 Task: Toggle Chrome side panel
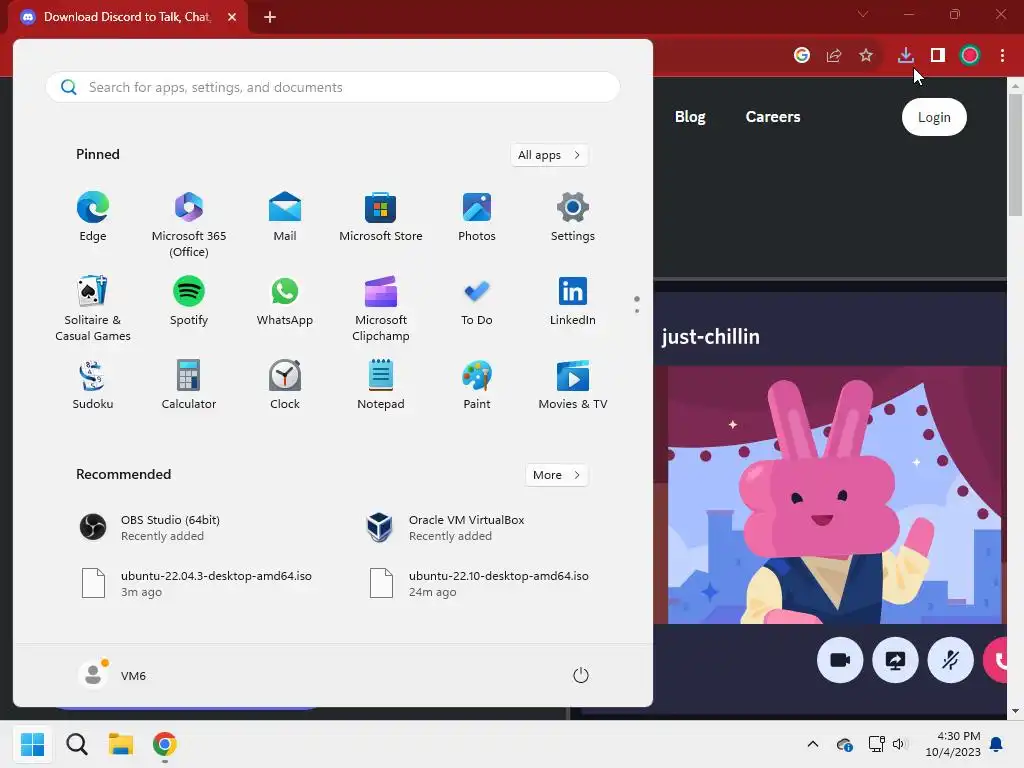coord(938,56)
